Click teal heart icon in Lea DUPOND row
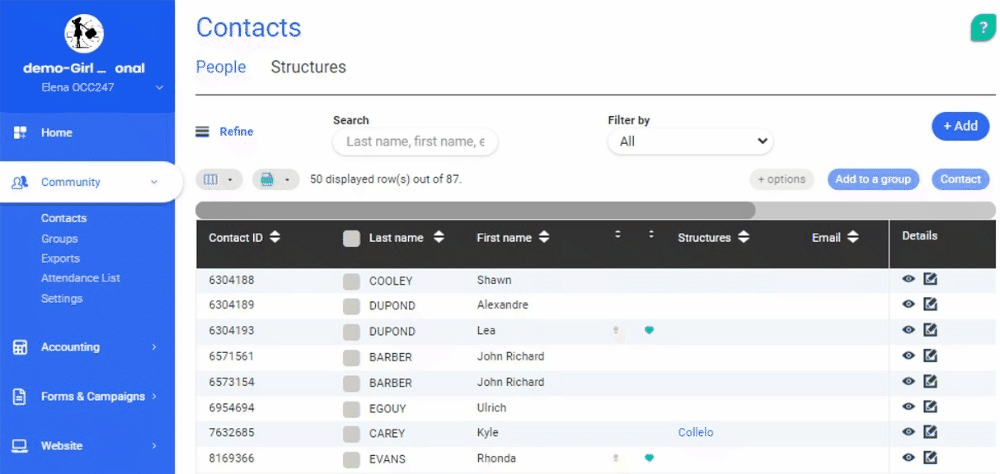This screenshot has width=1000, height=474. point(649,330)
